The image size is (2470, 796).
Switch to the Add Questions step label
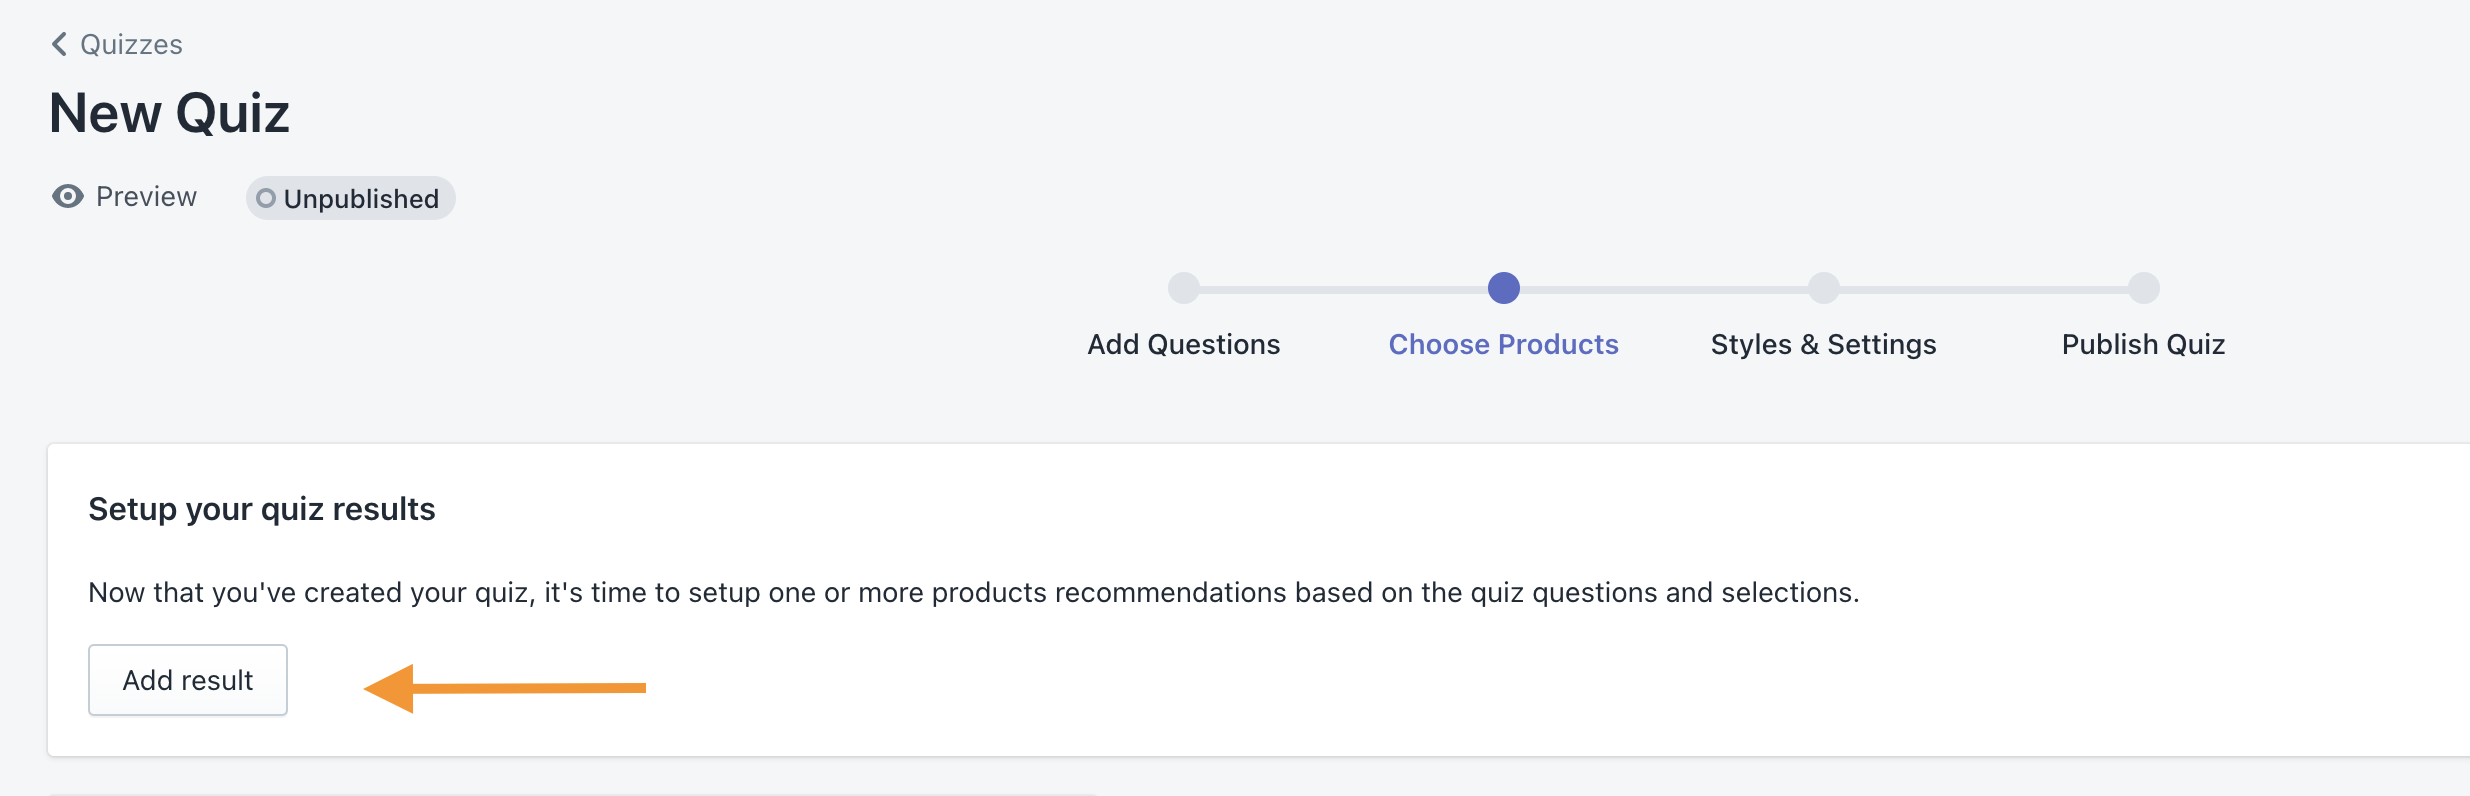pyautogui.click(x=1183, y=344)
